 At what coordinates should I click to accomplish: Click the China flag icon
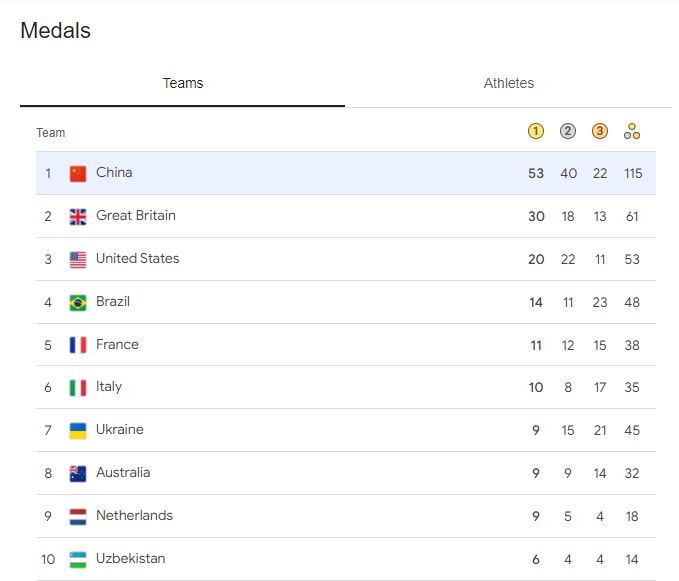[x=78, y=173]
